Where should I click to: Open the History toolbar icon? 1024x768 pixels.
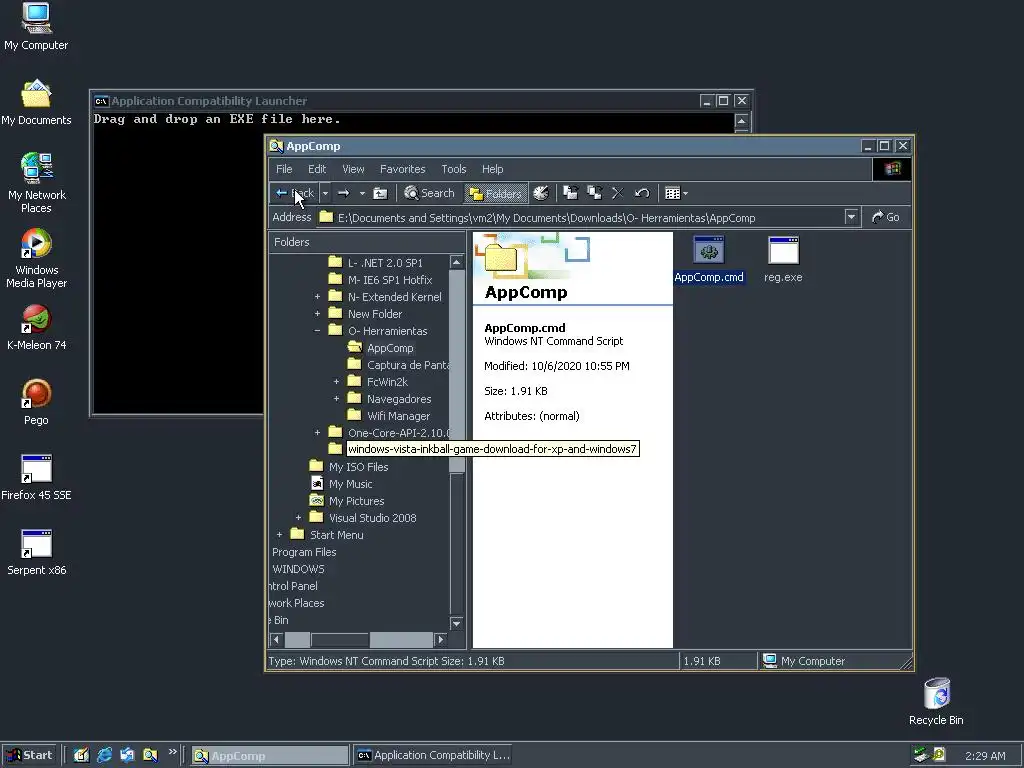coord(541,193)
